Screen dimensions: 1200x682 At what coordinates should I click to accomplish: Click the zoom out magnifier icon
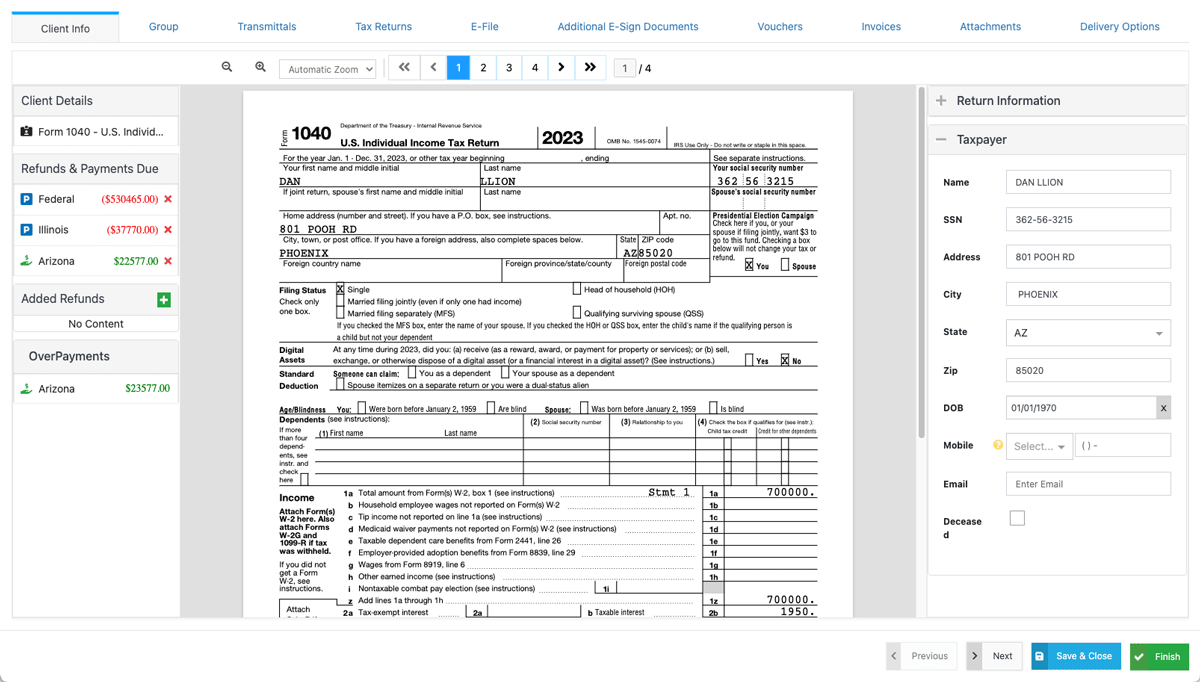click(227, 67)
